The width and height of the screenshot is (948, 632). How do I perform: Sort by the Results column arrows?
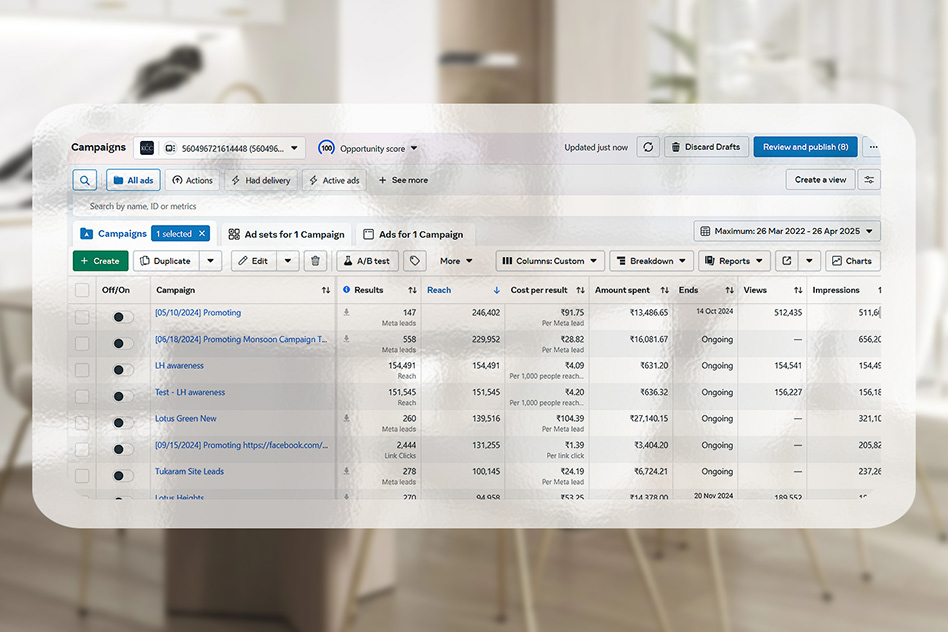click(x=412, y=290)
